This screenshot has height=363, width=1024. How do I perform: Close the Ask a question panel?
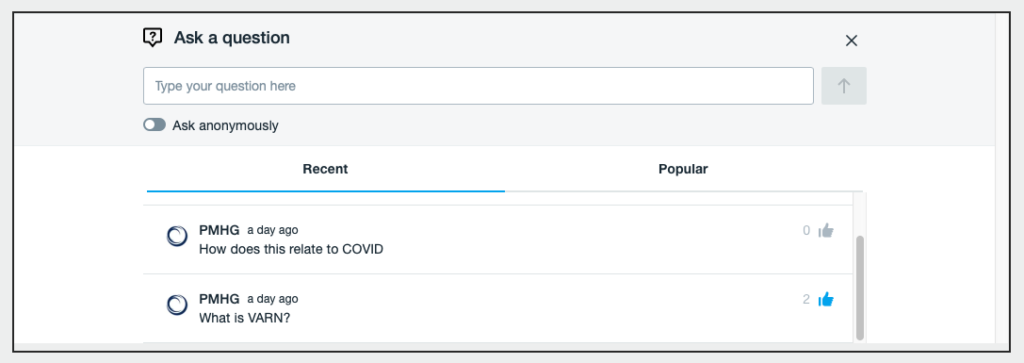851,41
